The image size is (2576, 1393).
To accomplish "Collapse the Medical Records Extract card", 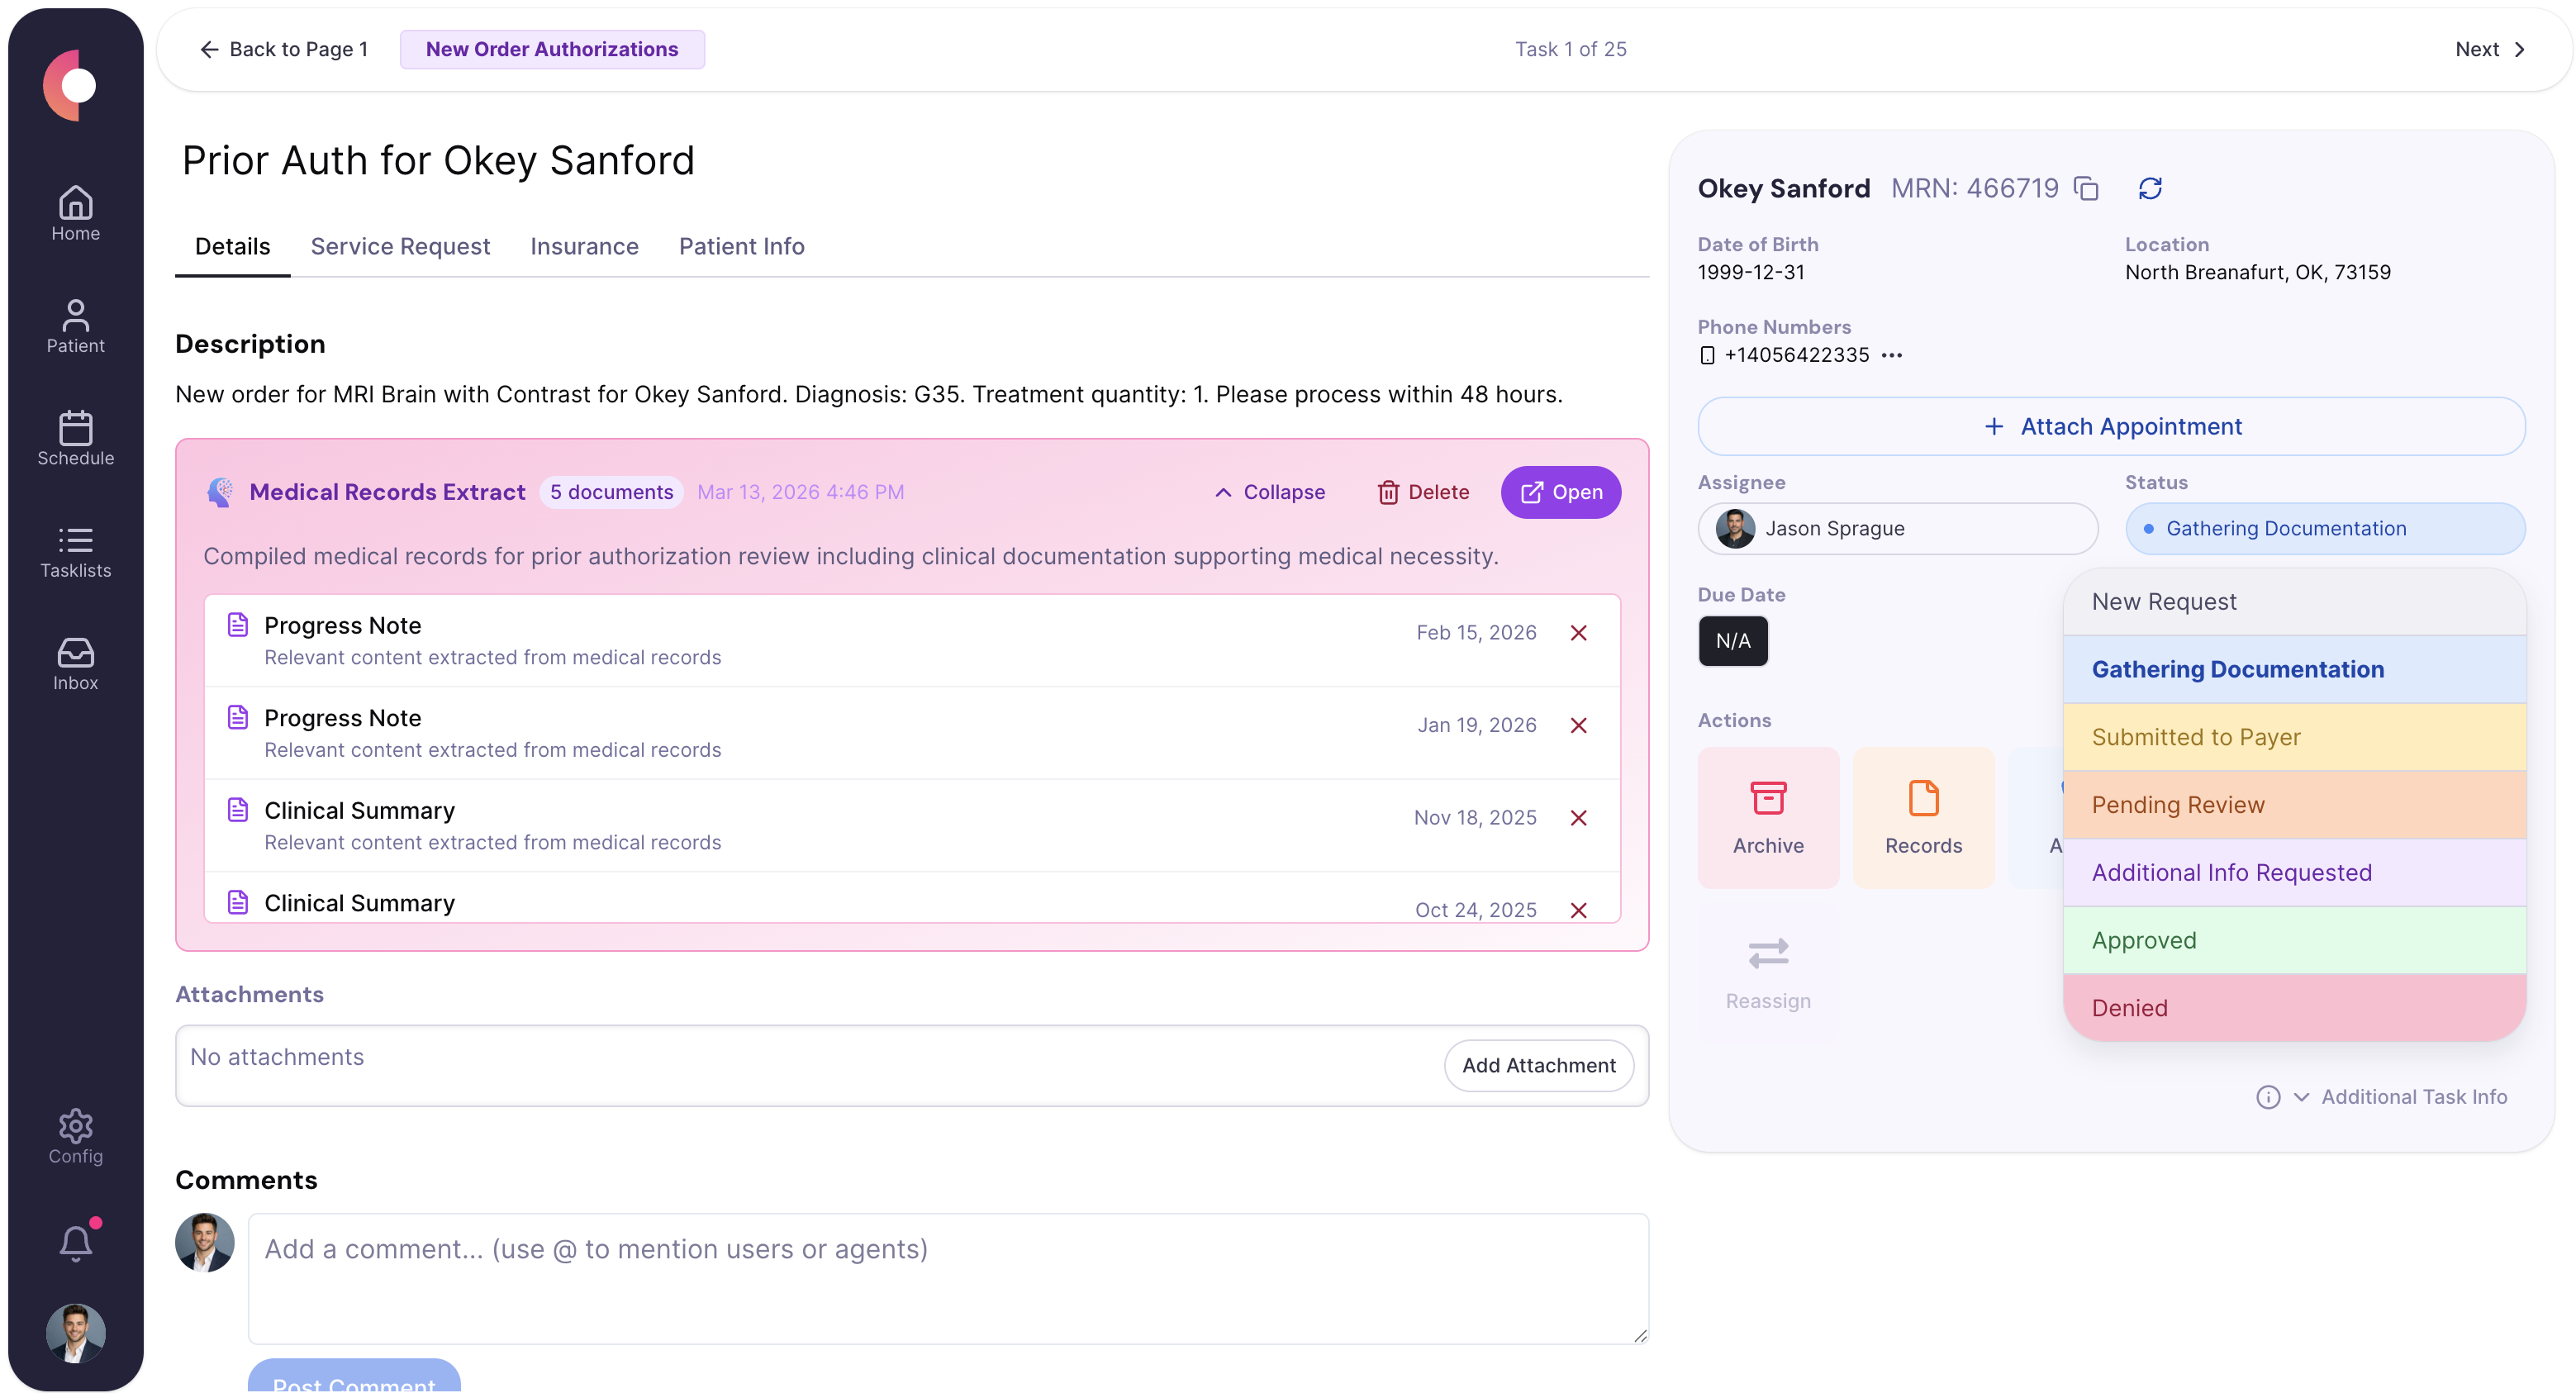I will coord(1269,492).
